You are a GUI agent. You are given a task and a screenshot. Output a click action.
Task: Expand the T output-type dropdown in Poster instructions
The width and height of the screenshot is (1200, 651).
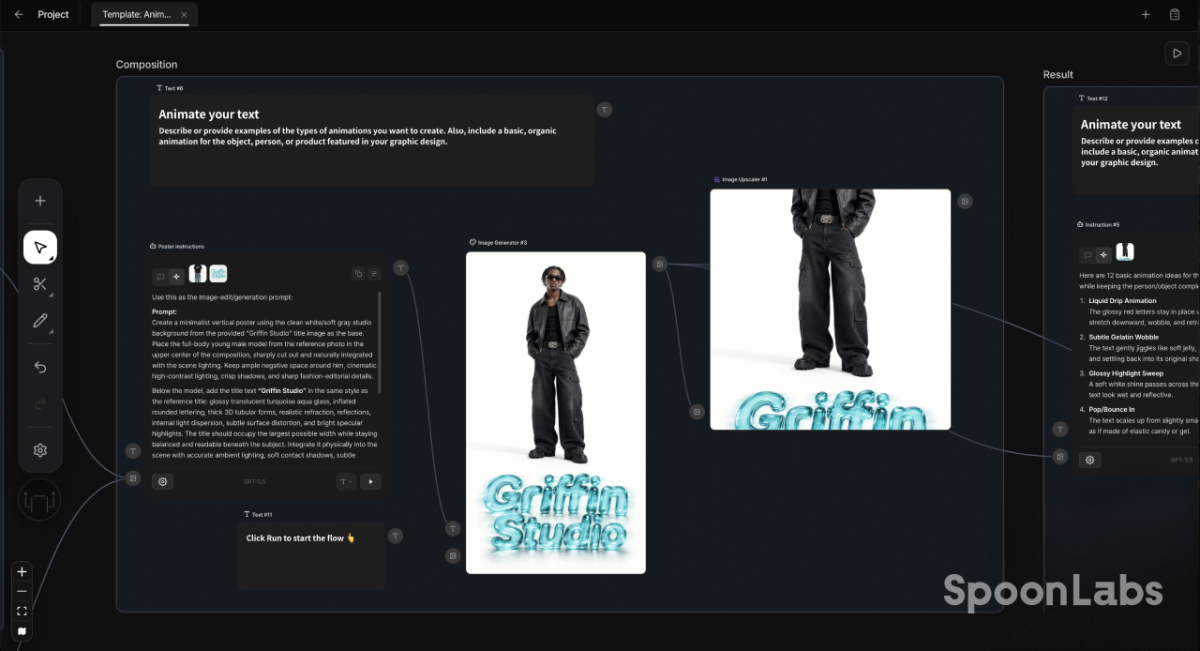[x=346, y=481]
